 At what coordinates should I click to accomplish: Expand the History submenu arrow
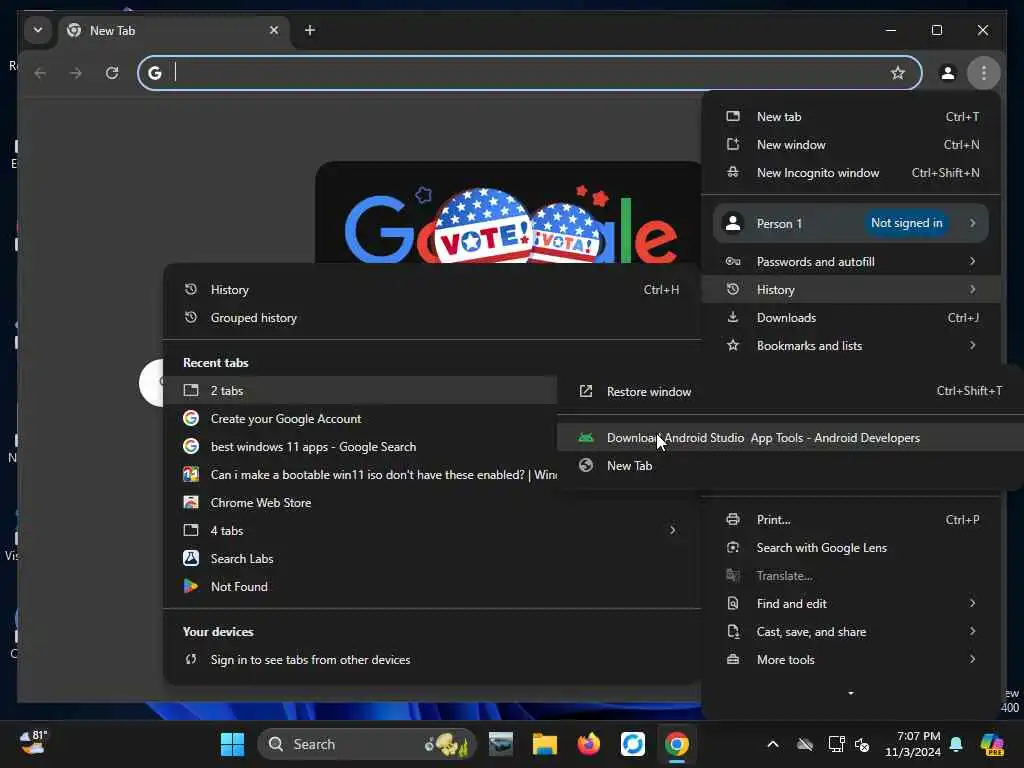tap(972, 289)
